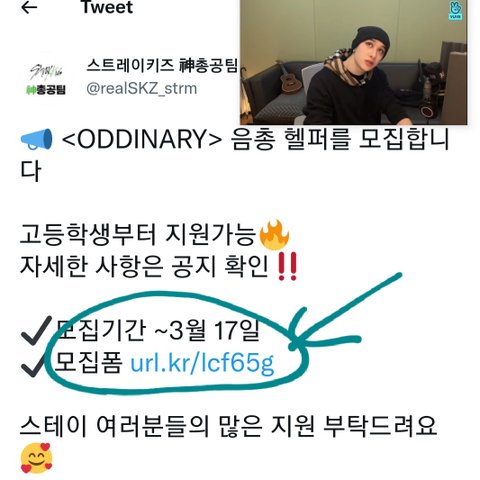Click the check mark beside 모집폼
Image resolution: width=480 pixels, height=480 pixels.
pyautogui.click(x=33, y=365)
